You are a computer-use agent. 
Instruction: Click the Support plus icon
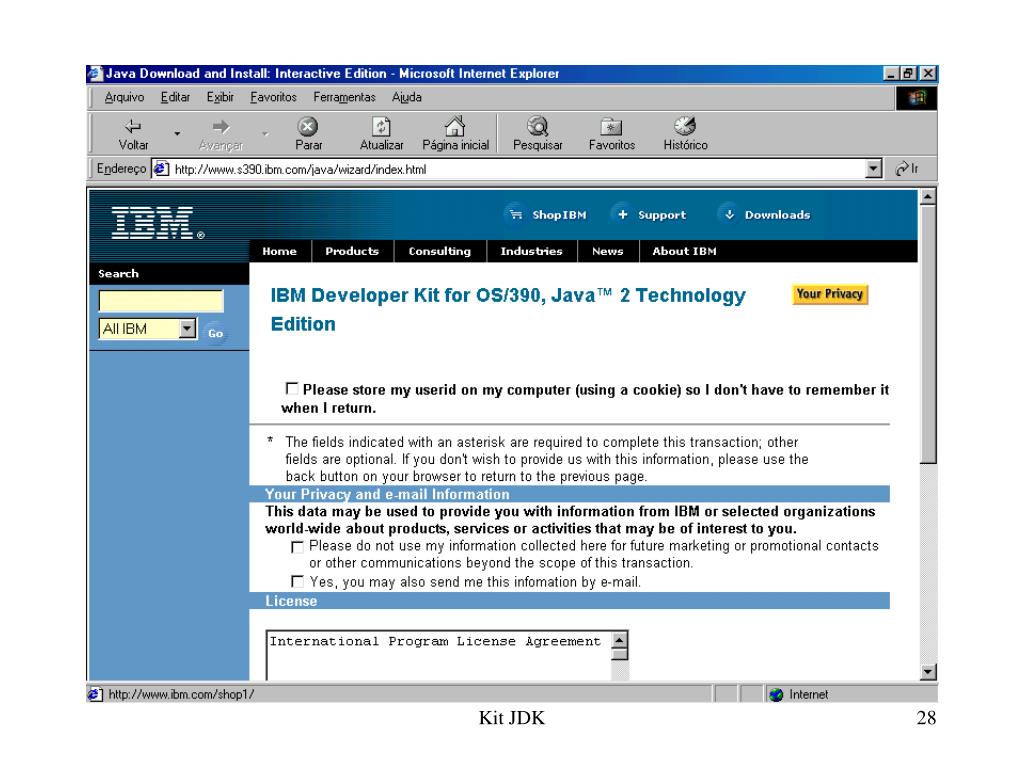pos(622,214)
